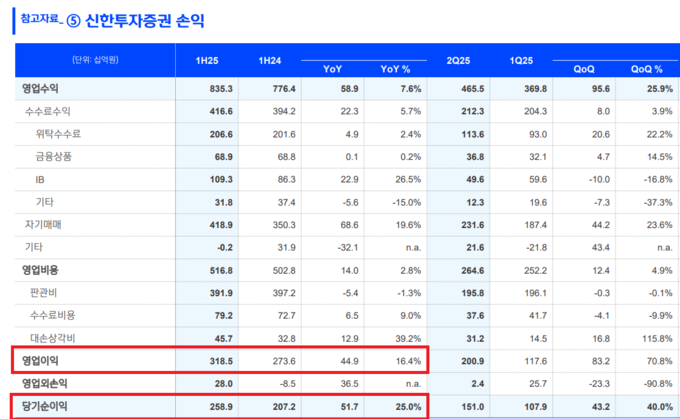Click 39.2% in the 대손상각비 row

(x=408, y=339)
